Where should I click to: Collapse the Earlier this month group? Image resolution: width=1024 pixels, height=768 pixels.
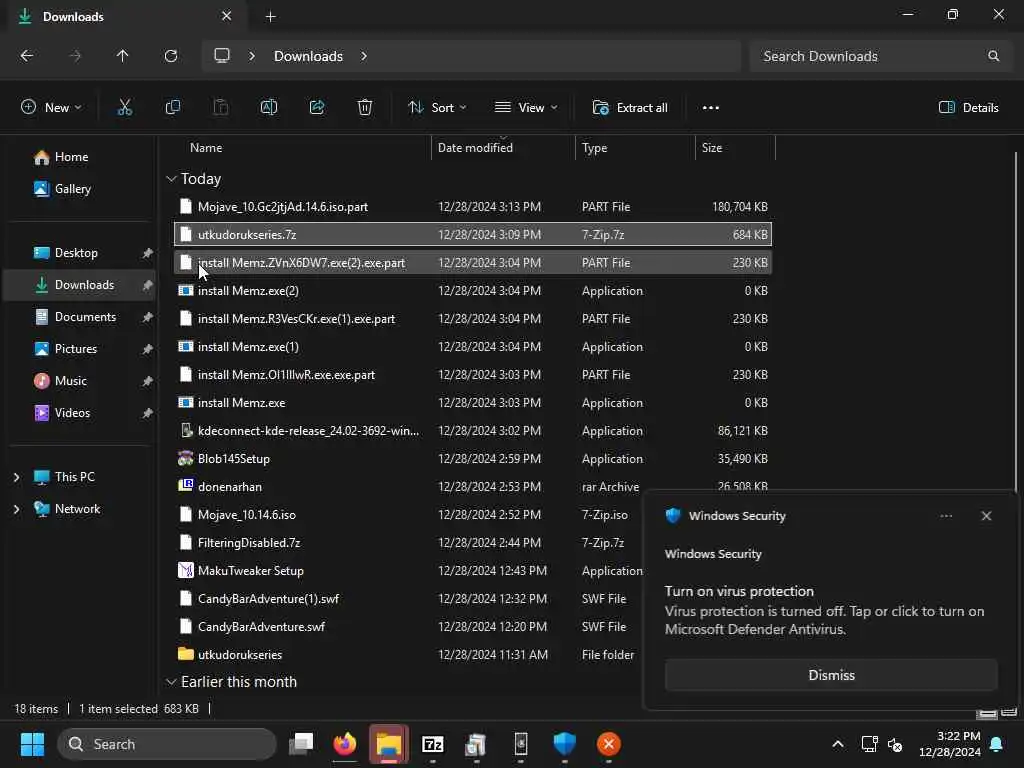[x=171, y=682]
